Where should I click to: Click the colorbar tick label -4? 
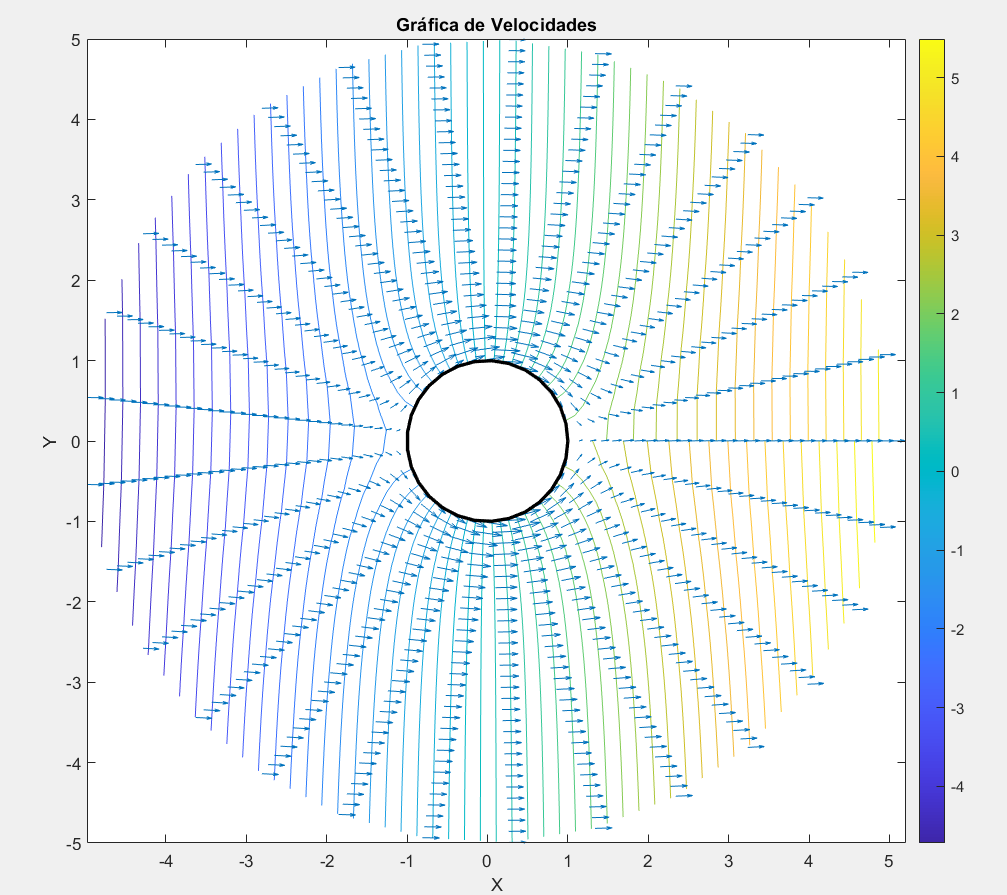pos(958,786)
